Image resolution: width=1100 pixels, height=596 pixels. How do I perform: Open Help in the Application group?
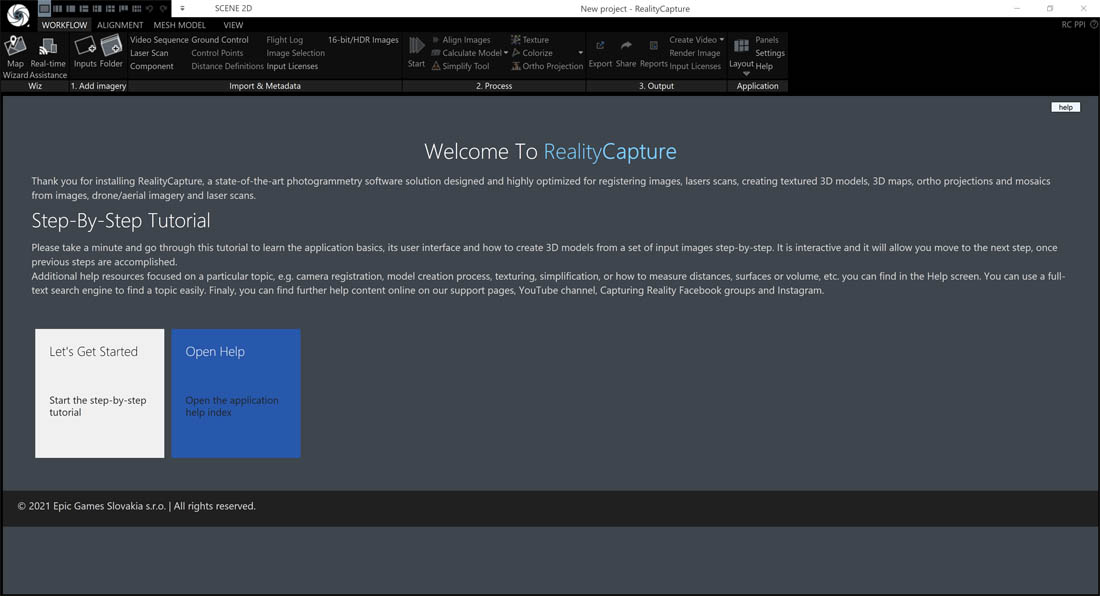pyautogui.click(x=764, y=66)
